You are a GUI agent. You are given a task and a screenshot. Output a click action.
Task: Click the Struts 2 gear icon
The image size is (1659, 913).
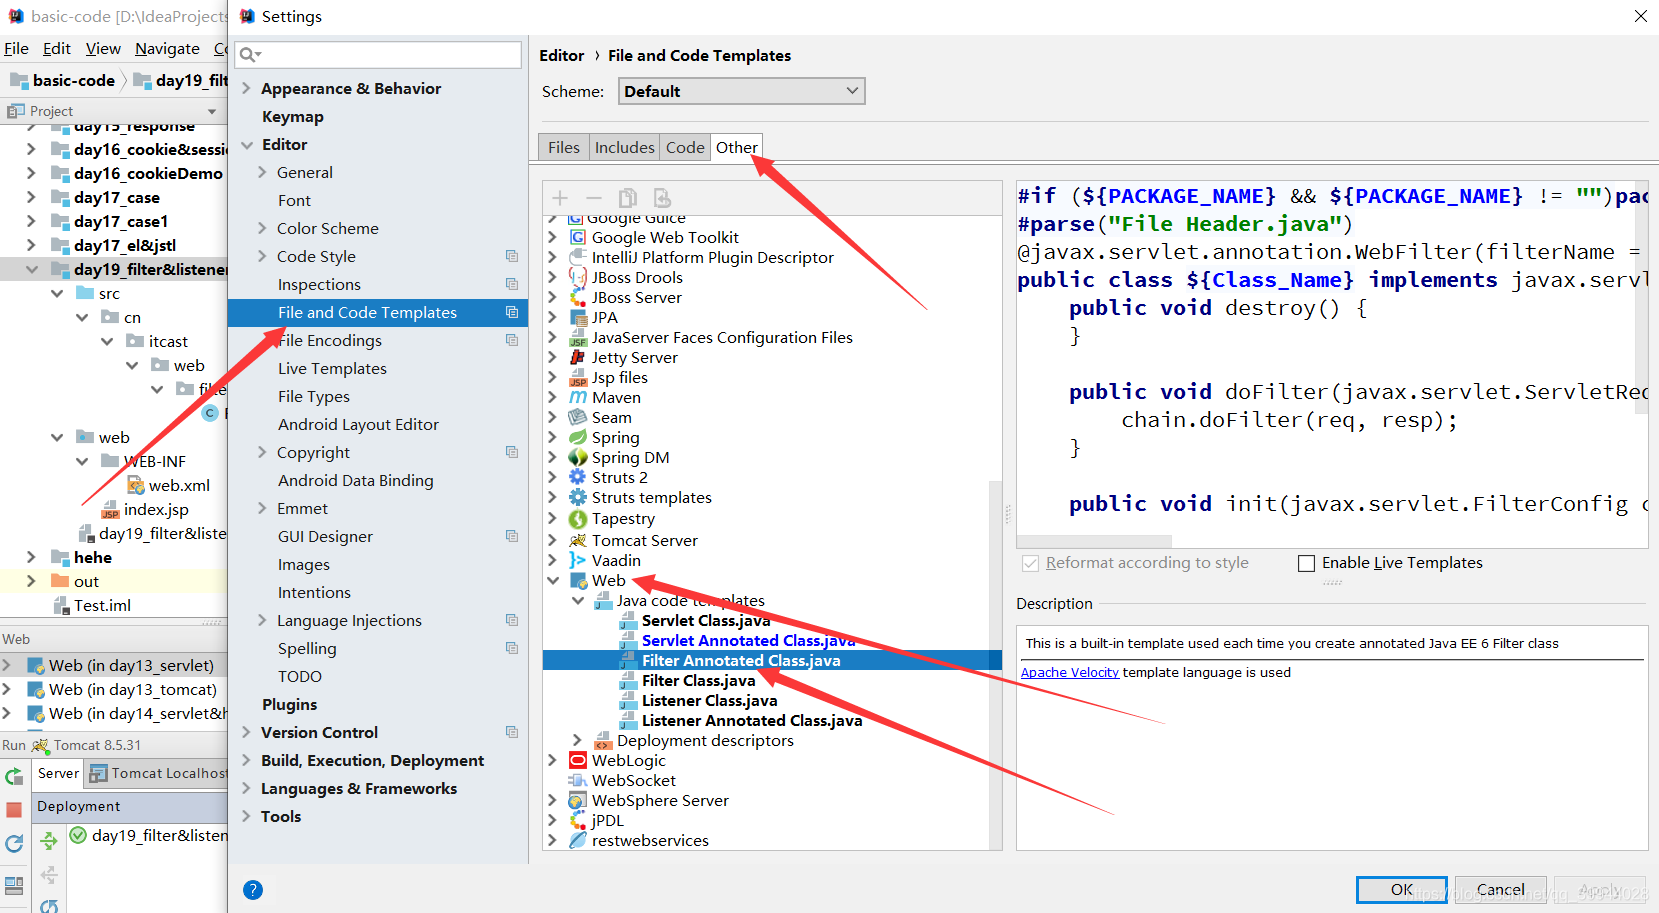[578, 477]
